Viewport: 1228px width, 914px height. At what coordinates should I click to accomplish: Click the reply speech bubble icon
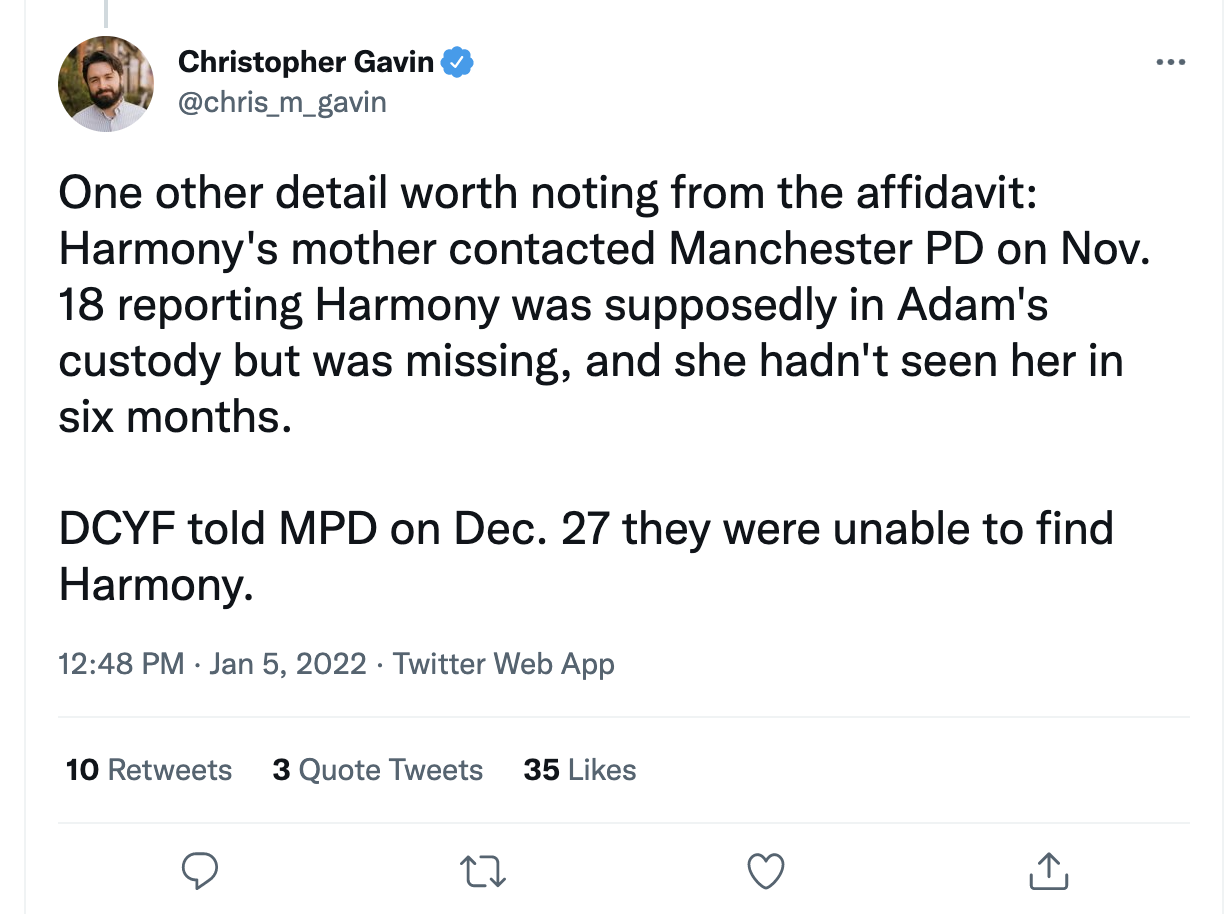coord(201,870)
